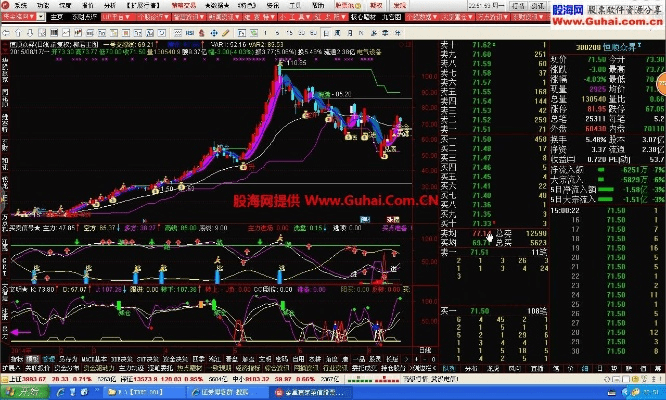Select the N-day period toolbar button
666x400 pixels.
[361, 33]
